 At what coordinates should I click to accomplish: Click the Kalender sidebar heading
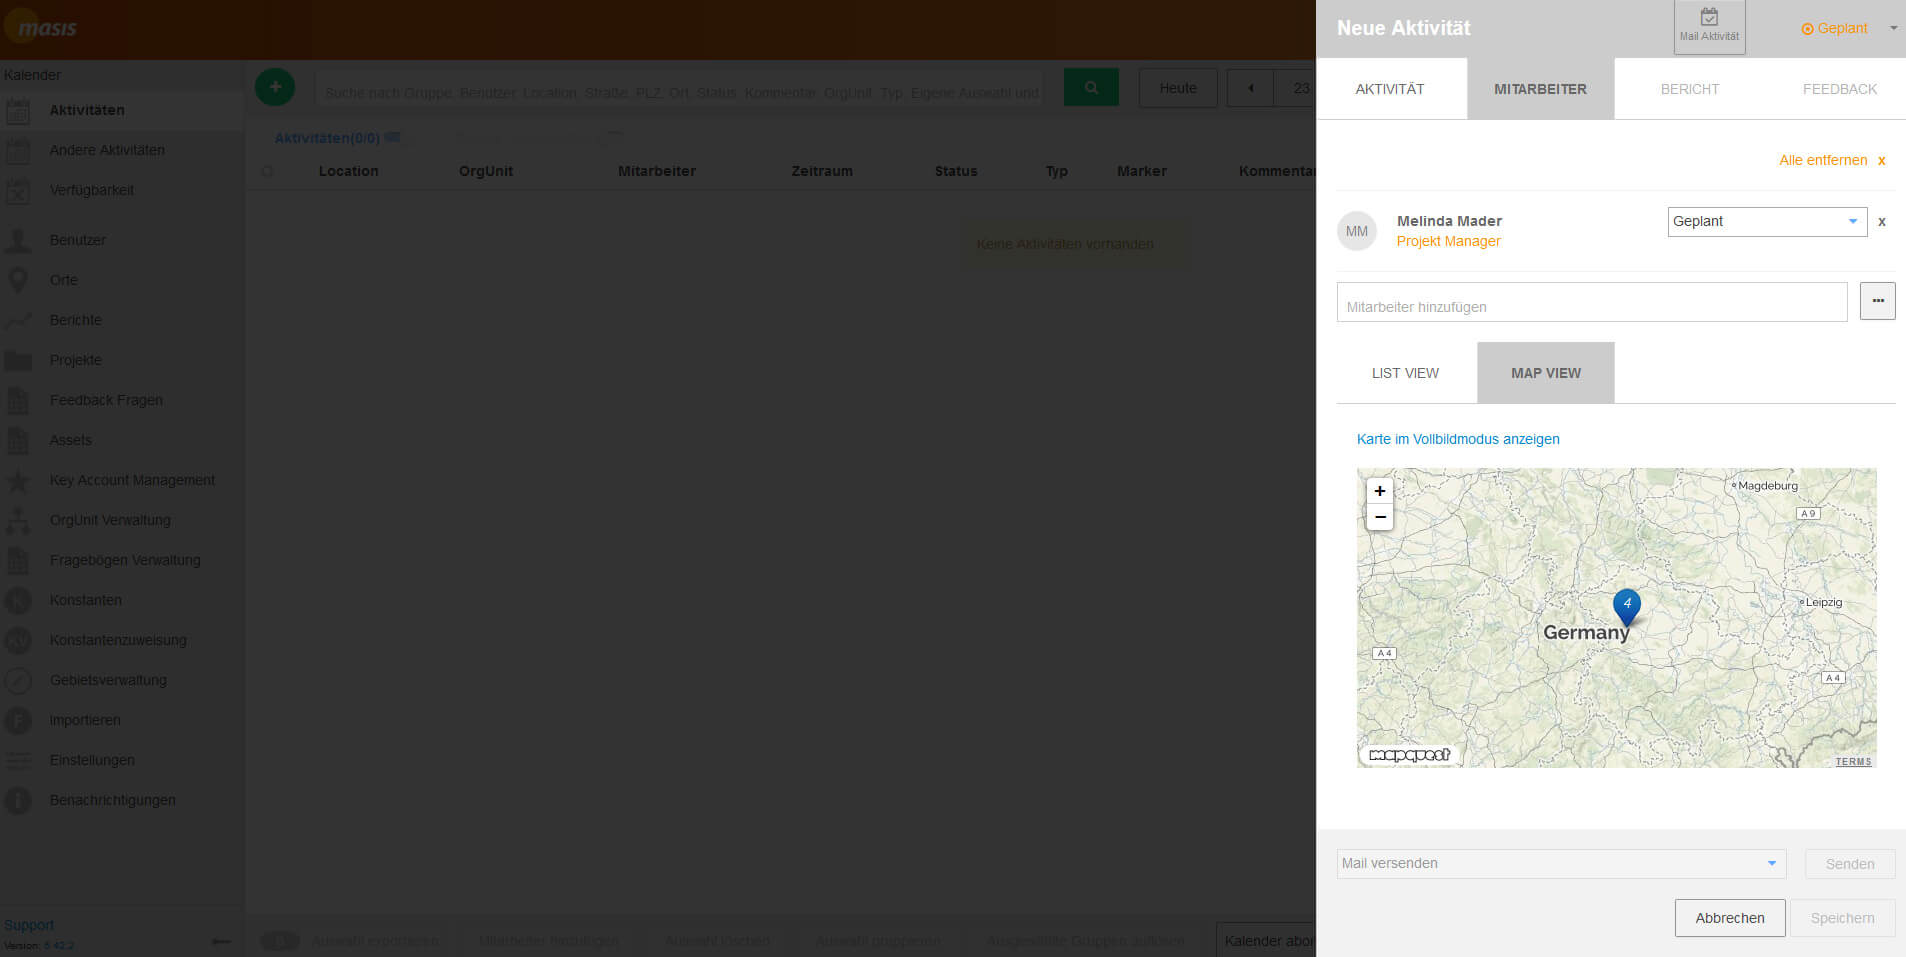tap(32, 75)
